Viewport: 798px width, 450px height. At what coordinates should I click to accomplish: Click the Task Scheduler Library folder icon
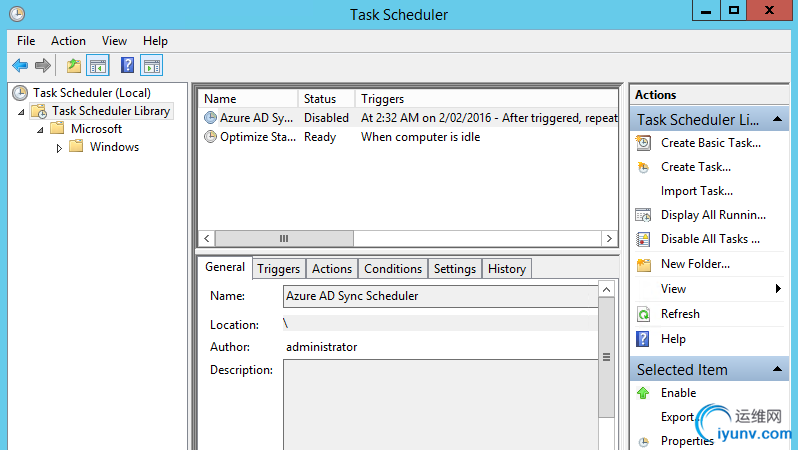pos(39,111)
